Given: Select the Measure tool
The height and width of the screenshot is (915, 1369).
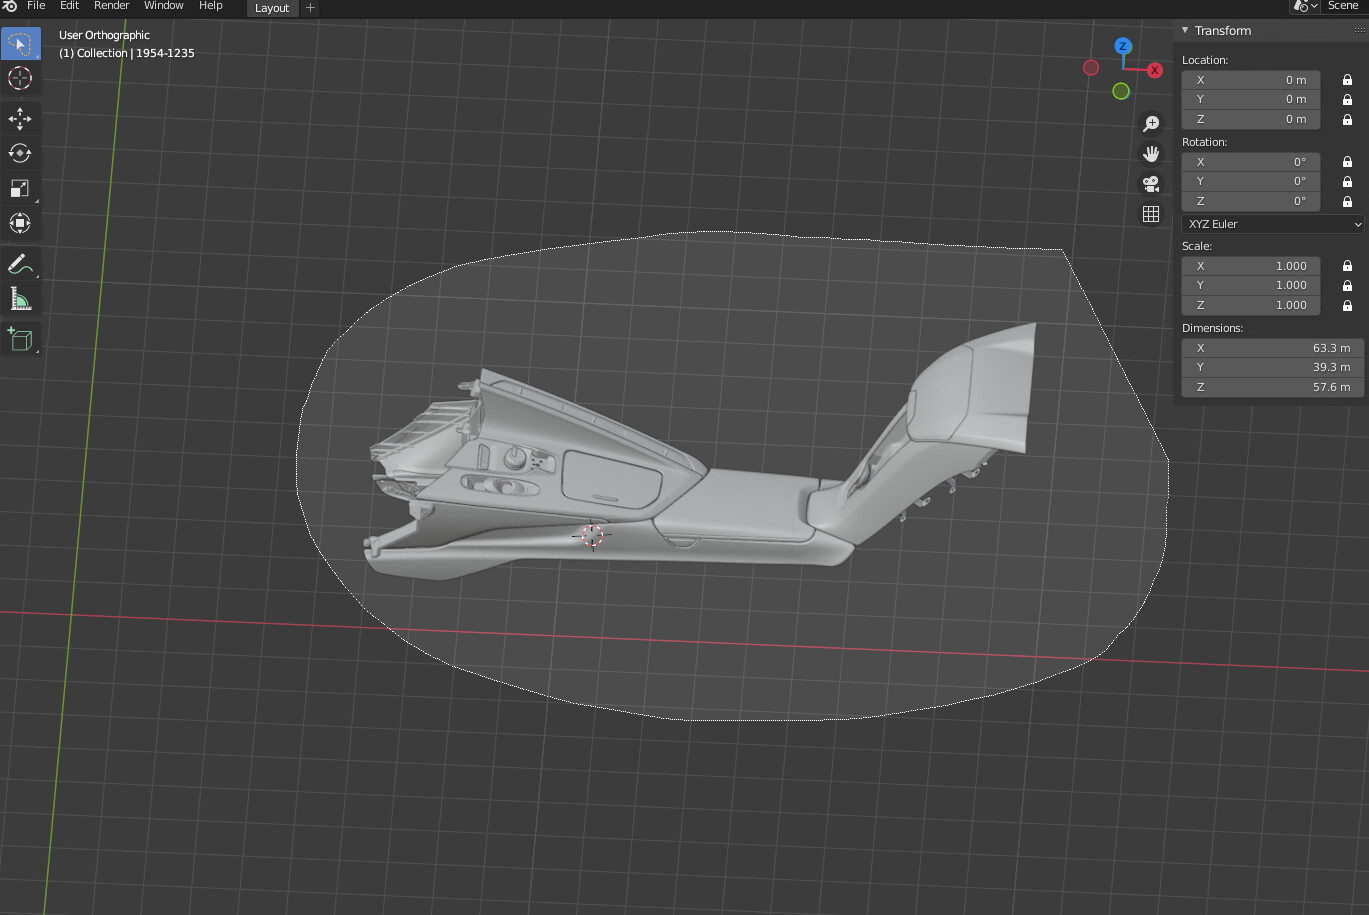Looking at the screenshot, I should (20, 298).
